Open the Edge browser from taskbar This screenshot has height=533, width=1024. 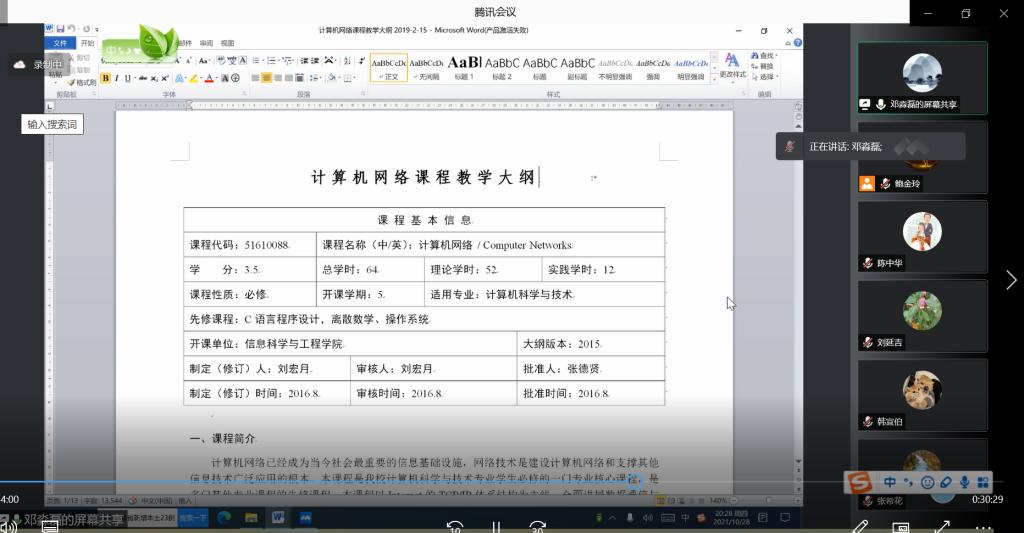224,518
